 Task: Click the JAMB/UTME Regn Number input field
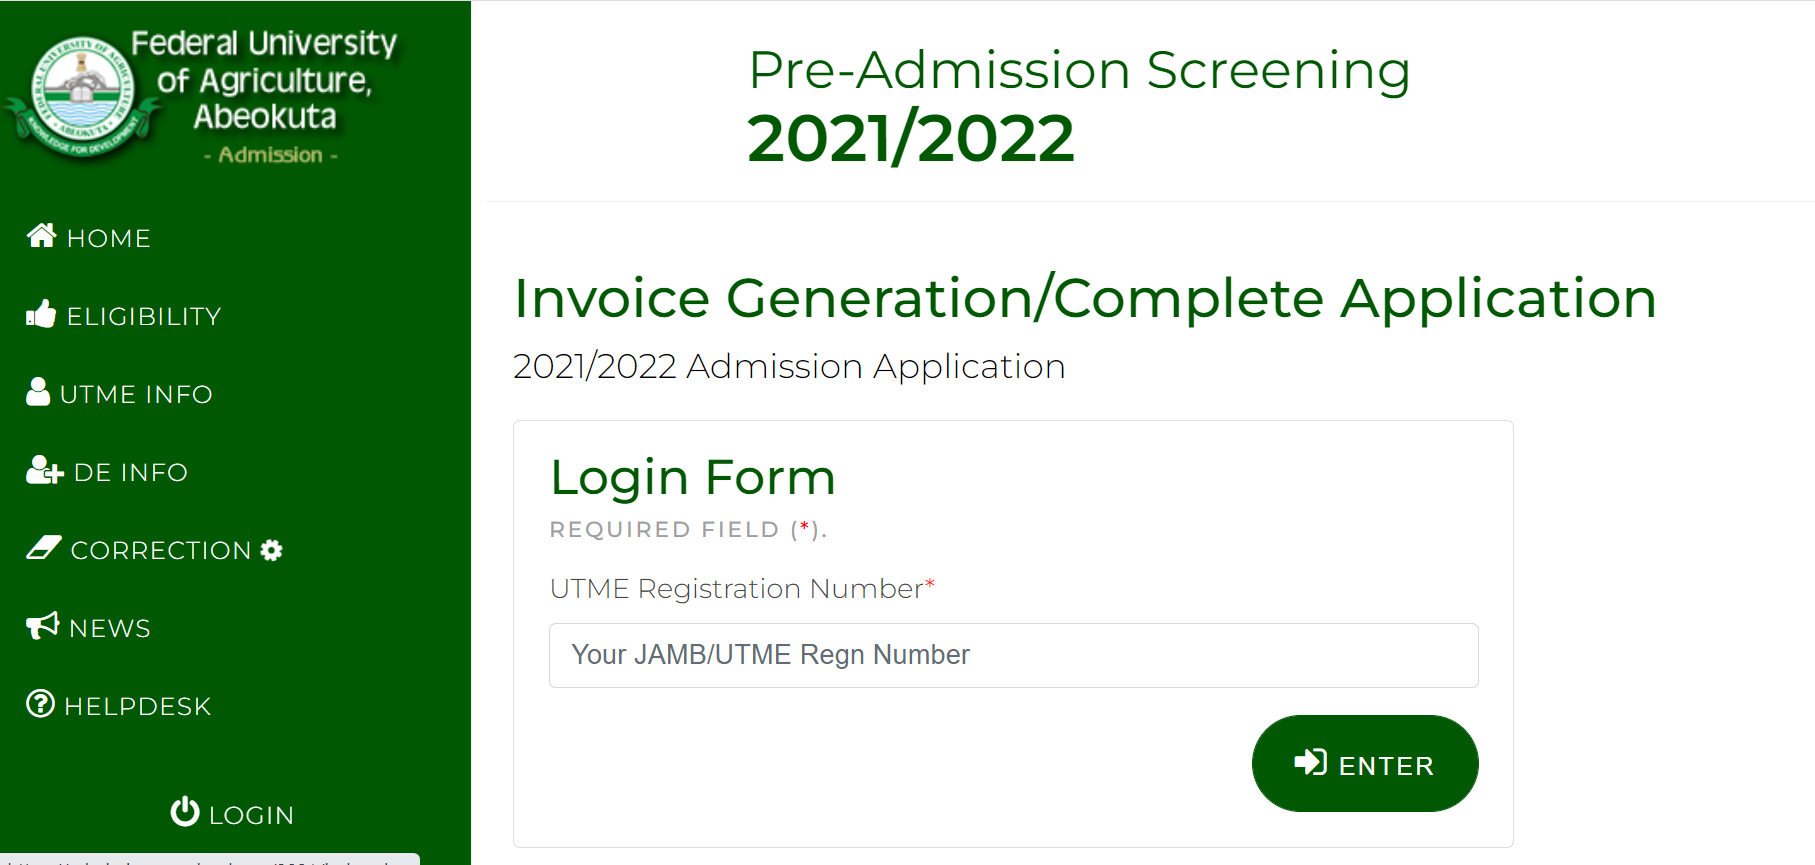click(x=1012, y=655)
